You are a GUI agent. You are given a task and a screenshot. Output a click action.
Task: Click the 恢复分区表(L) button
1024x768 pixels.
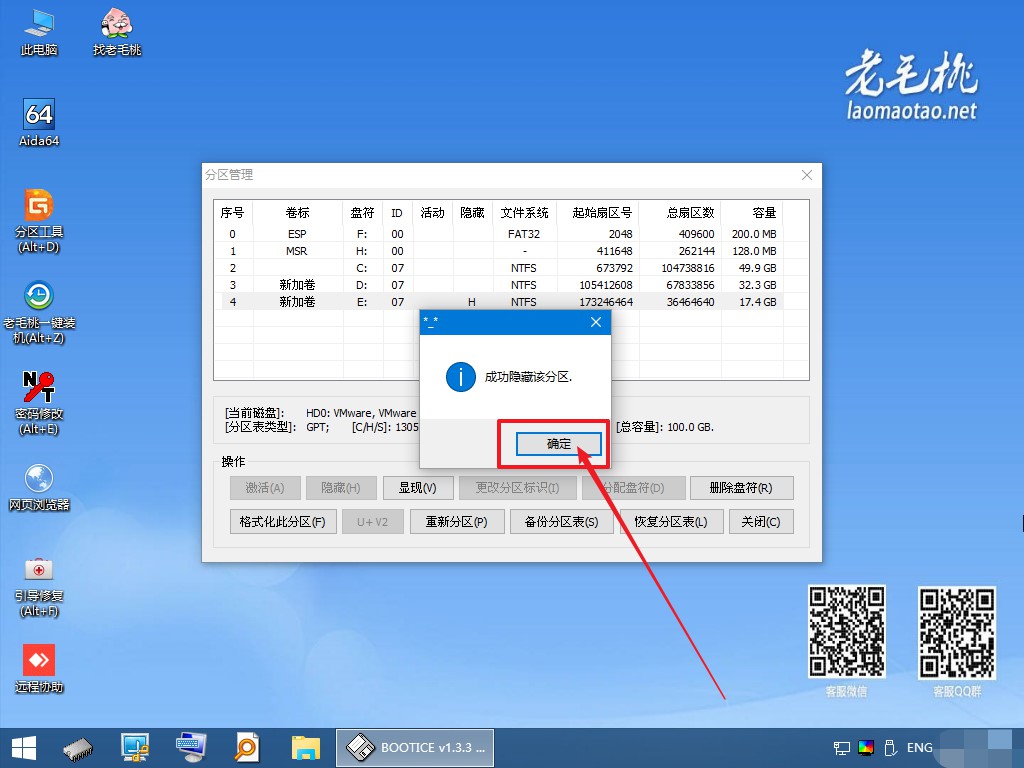pos(671,522)
